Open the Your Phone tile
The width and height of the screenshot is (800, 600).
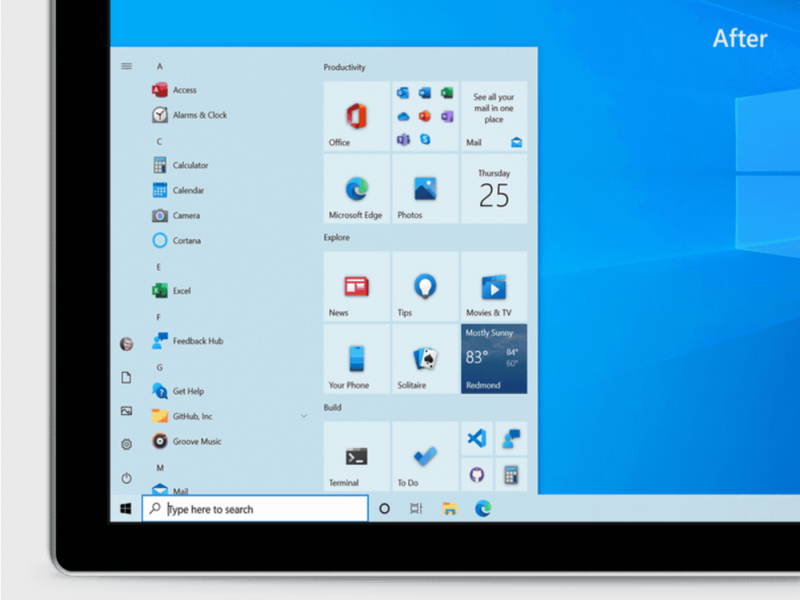coord(355,360)
